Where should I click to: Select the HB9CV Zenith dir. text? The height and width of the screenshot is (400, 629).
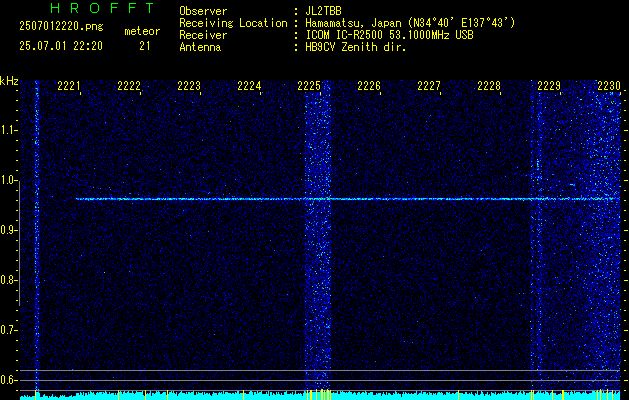pyautogui.click(x=356, y=47)
